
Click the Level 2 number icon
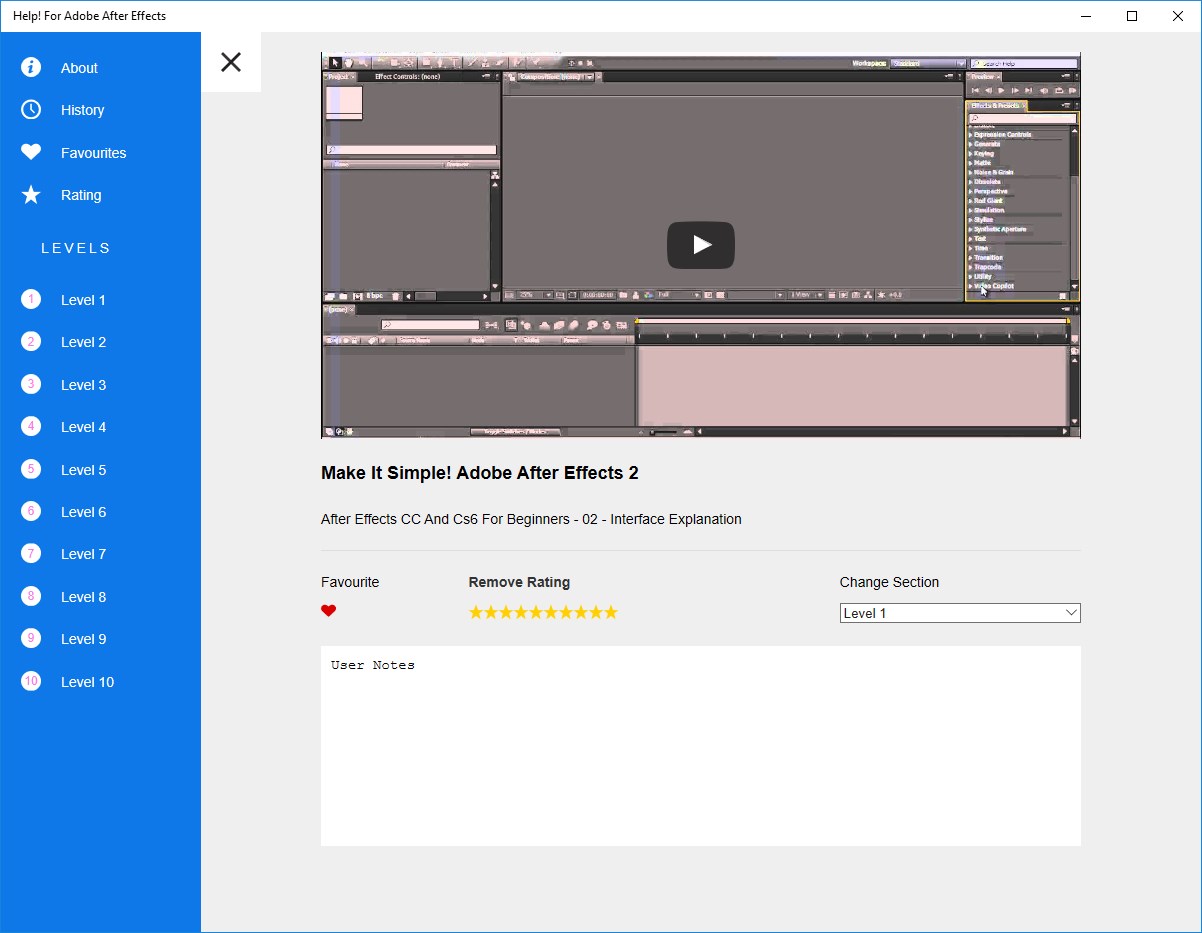point(31,342)
